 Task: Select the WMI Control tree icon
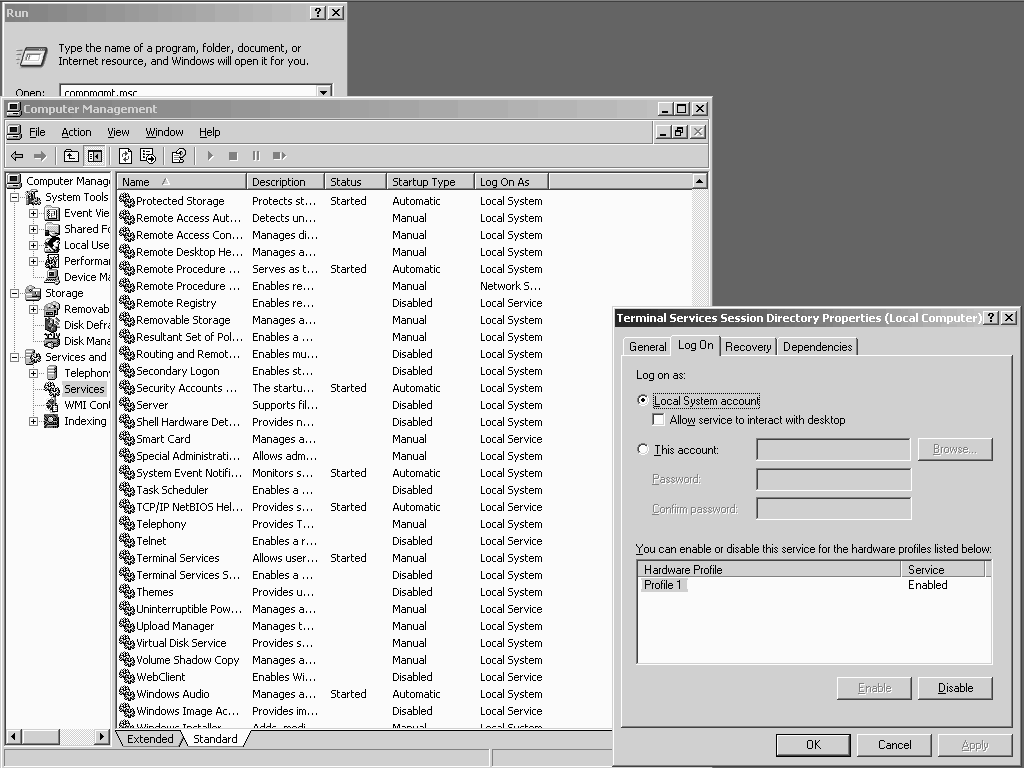[x=52, y=405]
